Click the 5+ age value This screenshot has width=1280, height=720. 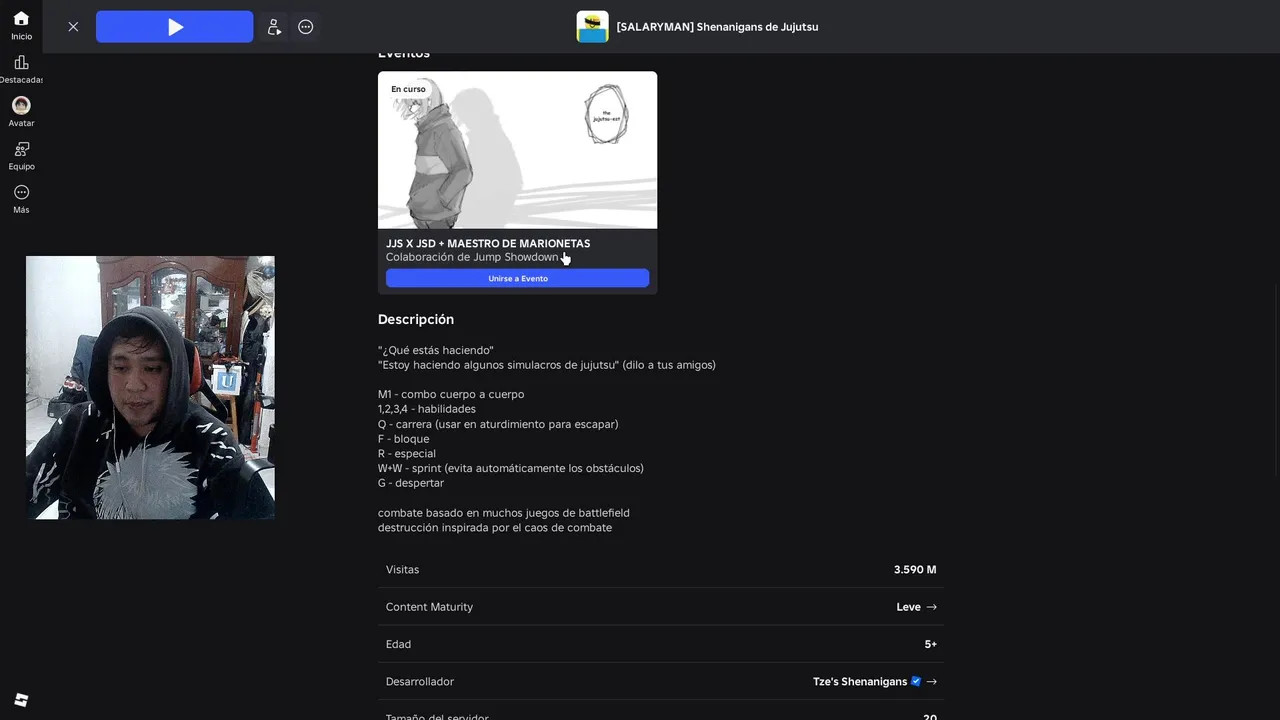931,644
